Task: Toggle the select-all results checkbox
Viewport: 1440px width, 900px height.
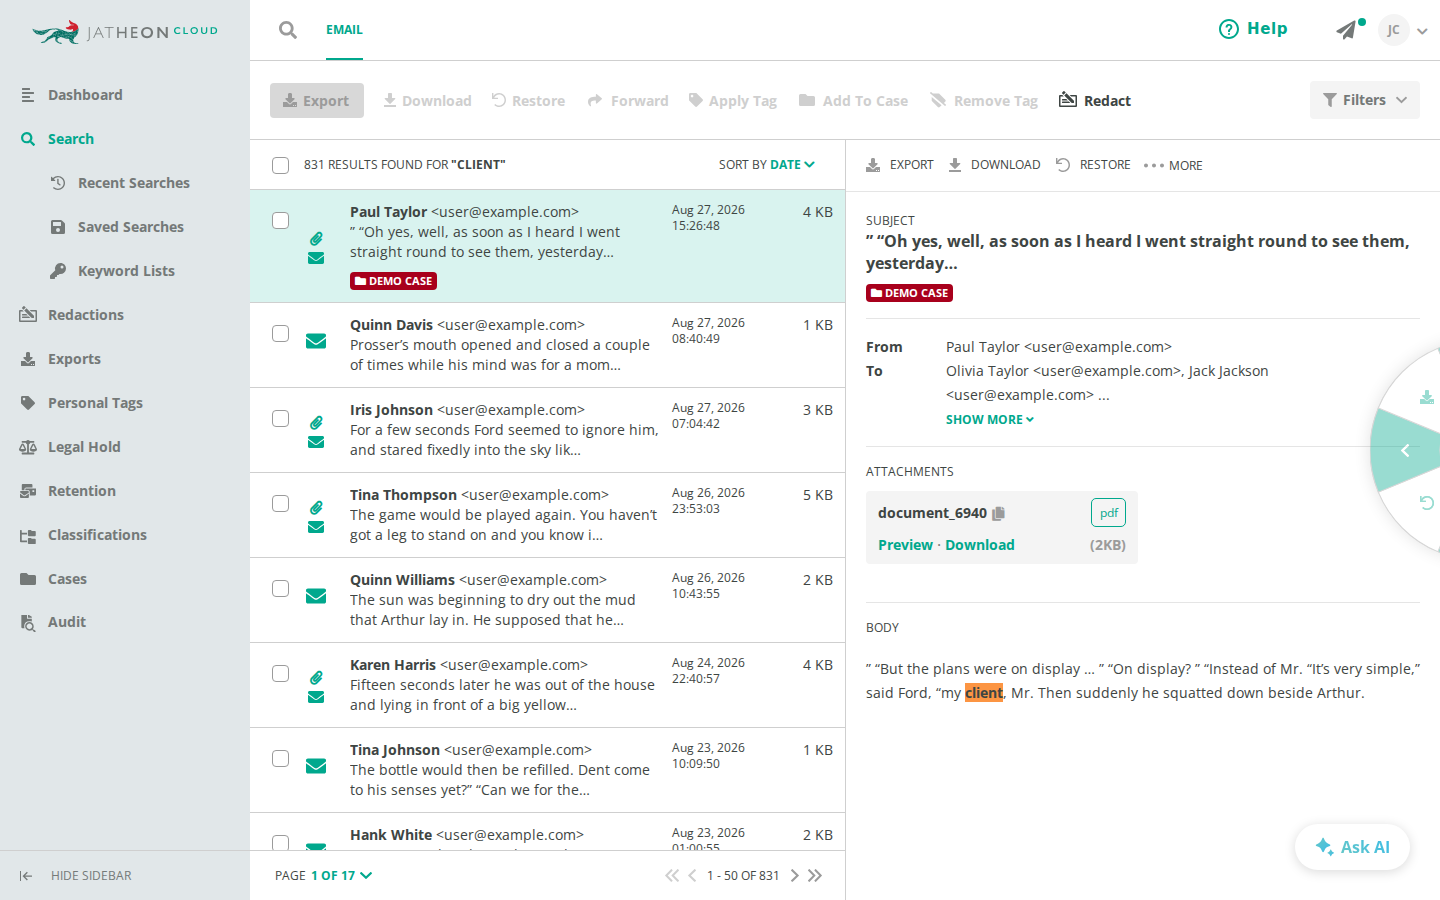Action: 281,165
